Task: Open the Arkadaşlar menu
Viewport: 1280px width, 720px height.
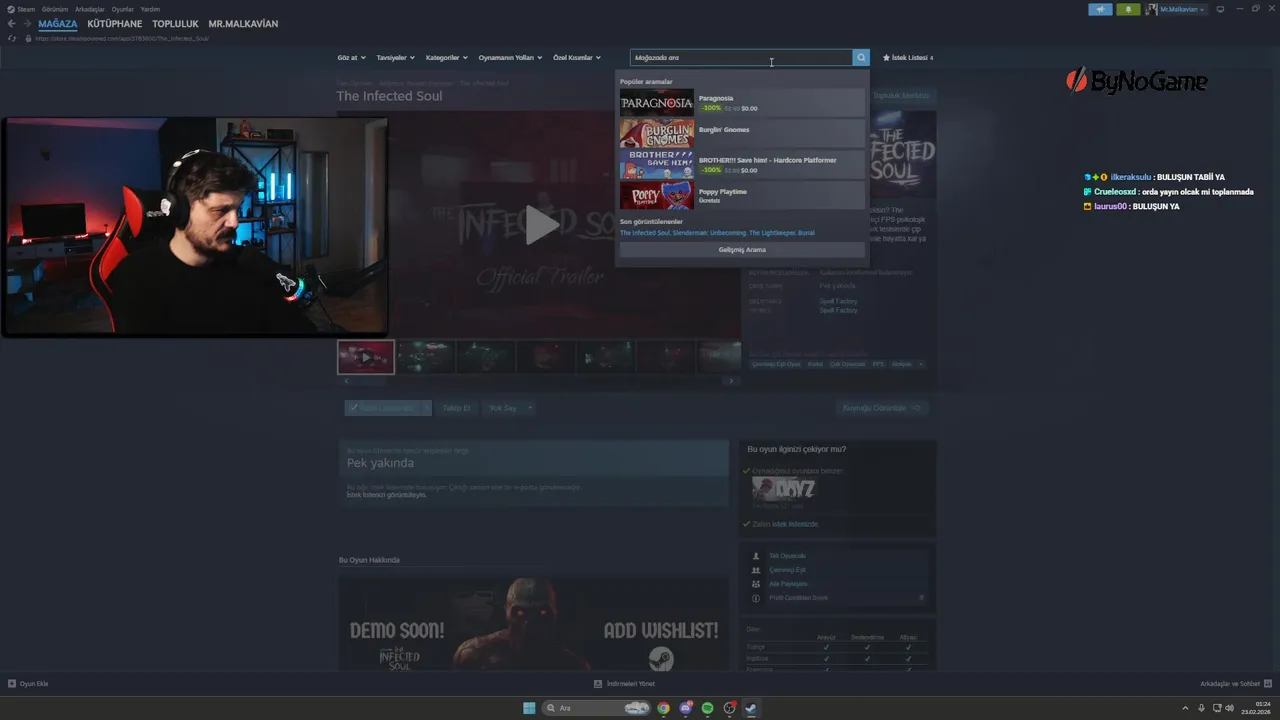Action: (x=90, y=9)
